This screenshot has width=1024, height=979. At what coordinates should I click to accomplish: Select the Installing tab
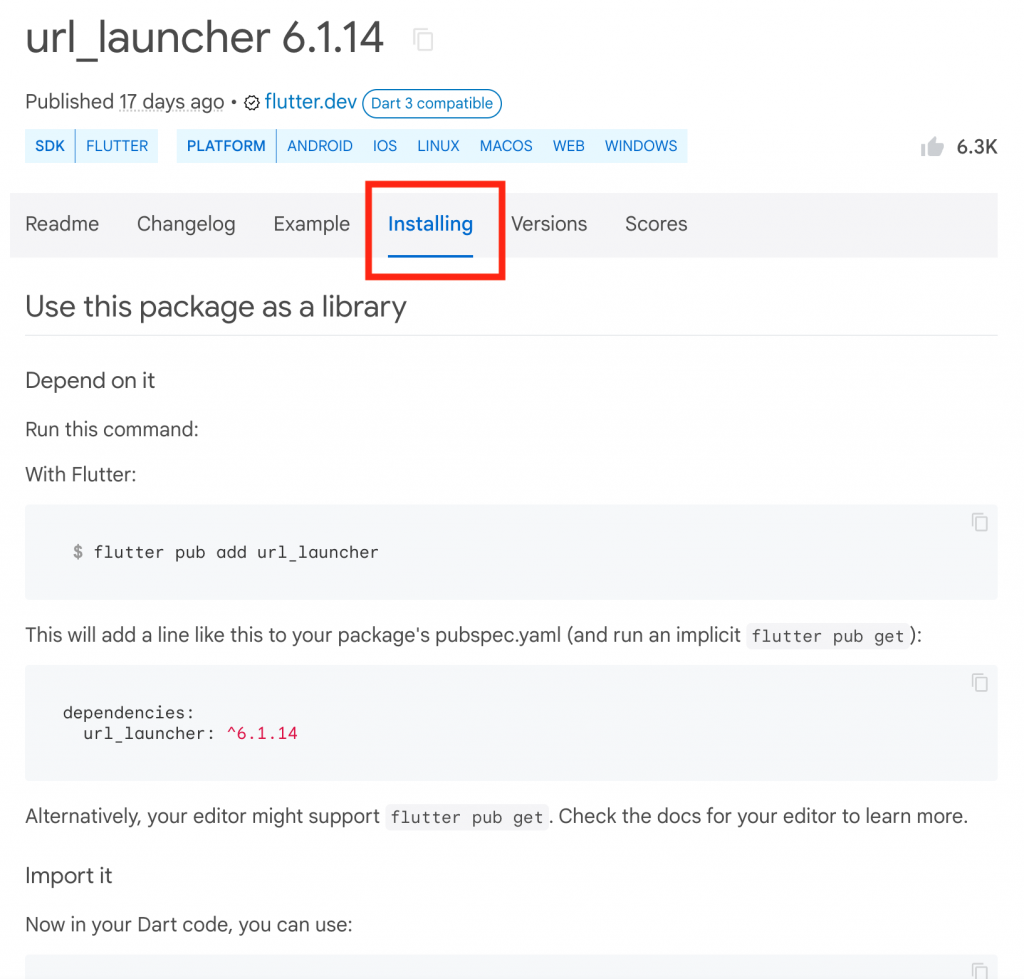(x=430, y=224)
